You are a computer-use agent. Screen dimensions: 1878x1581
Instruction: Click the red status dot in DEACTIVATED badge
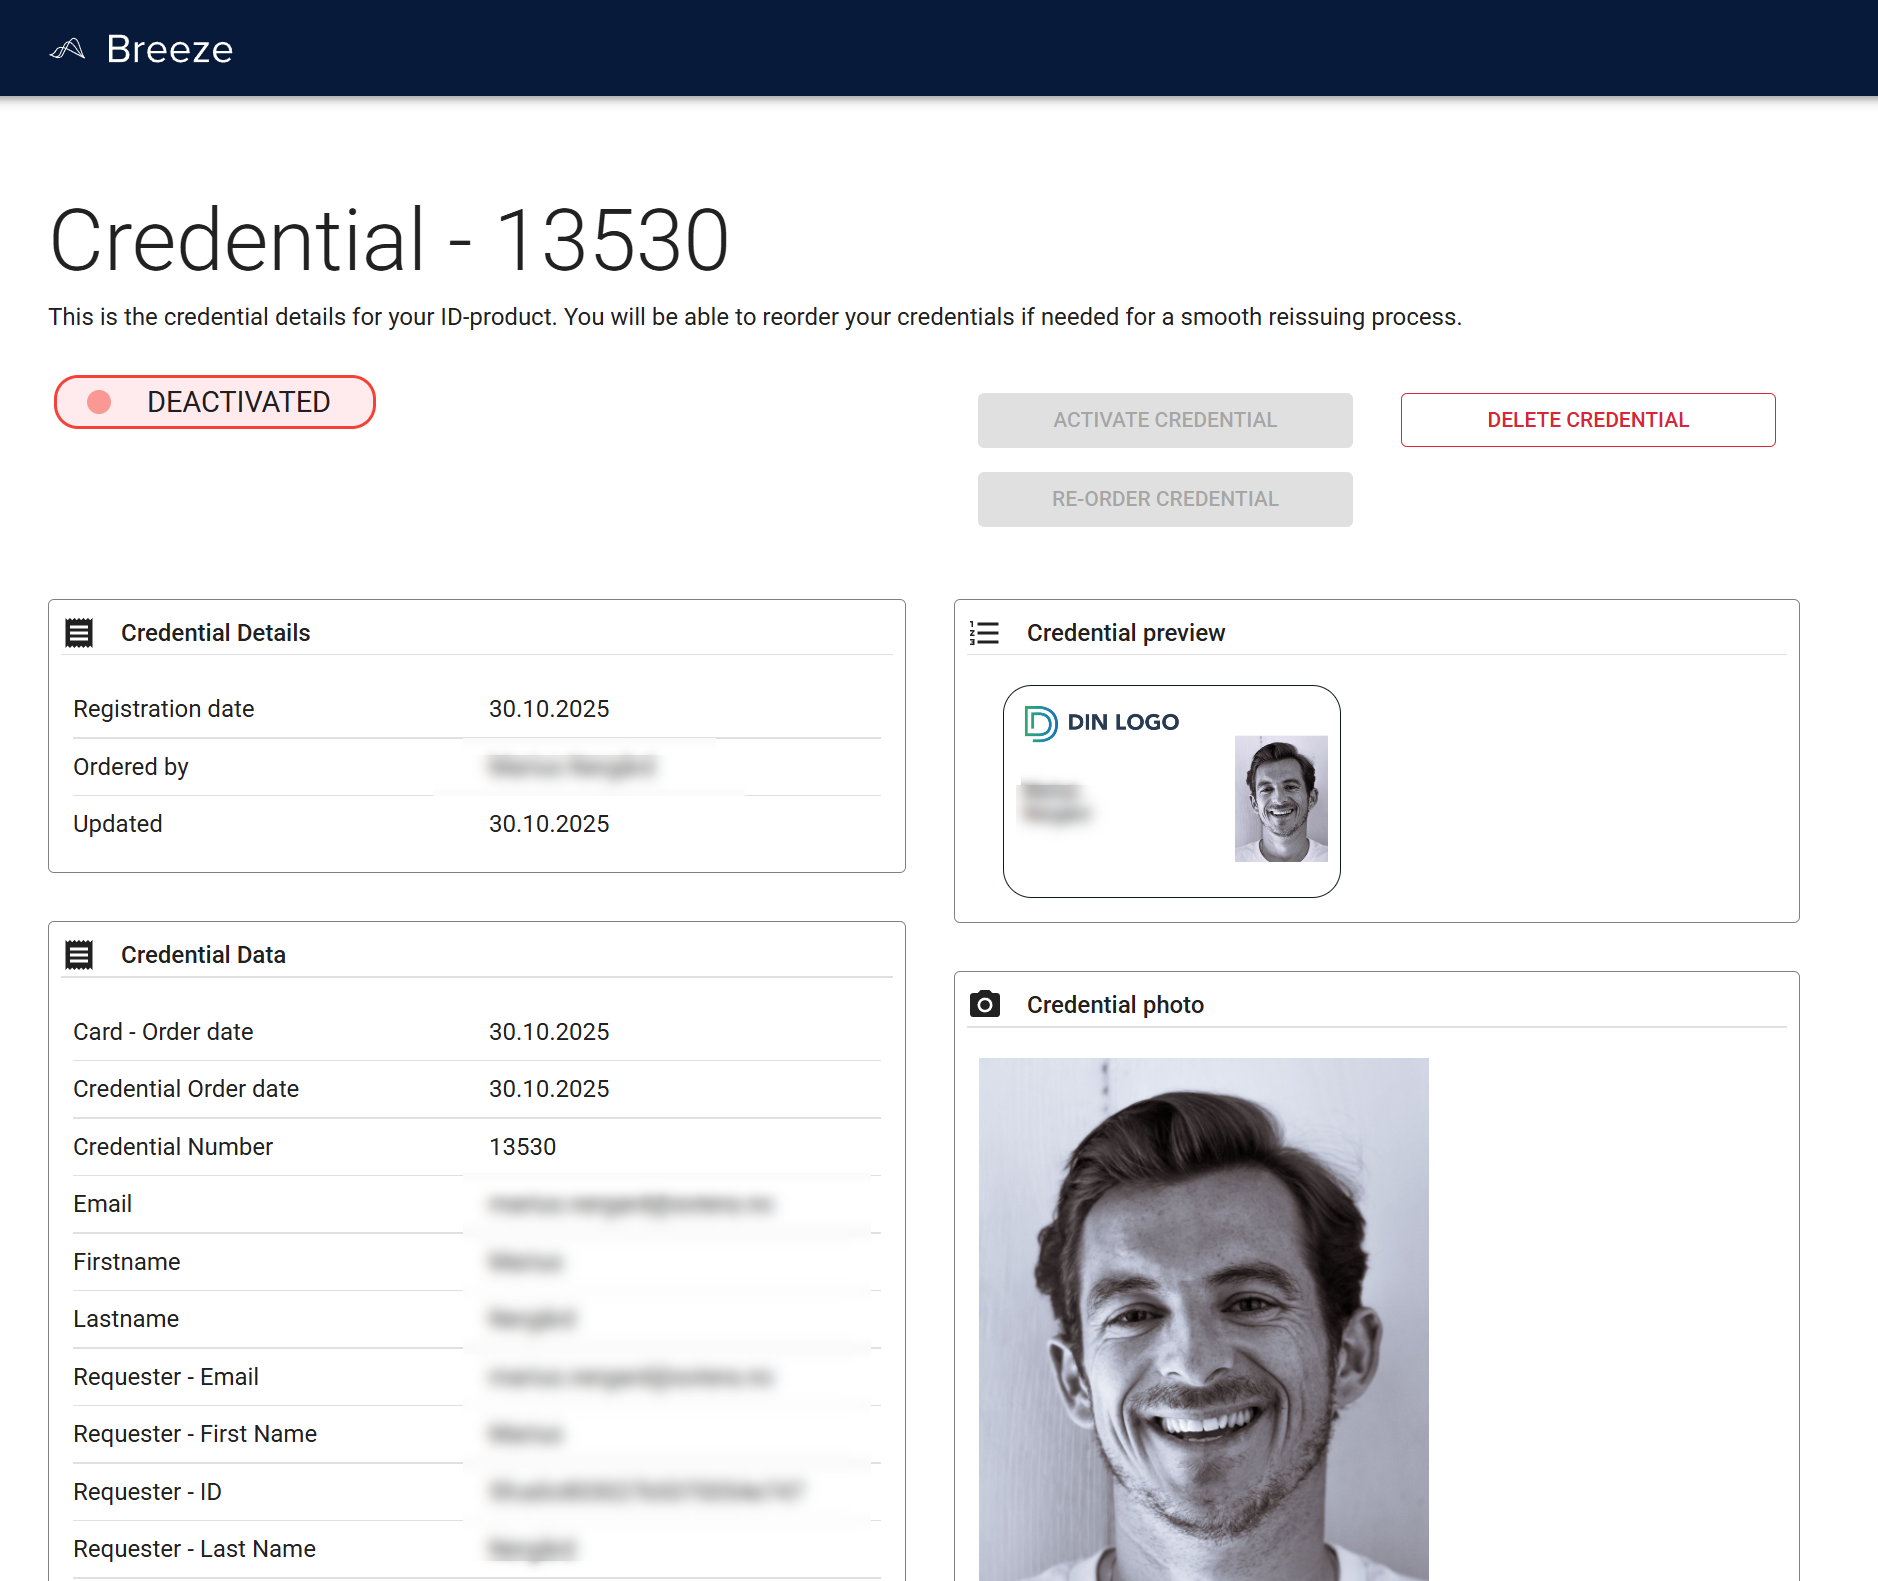point(98,402)
